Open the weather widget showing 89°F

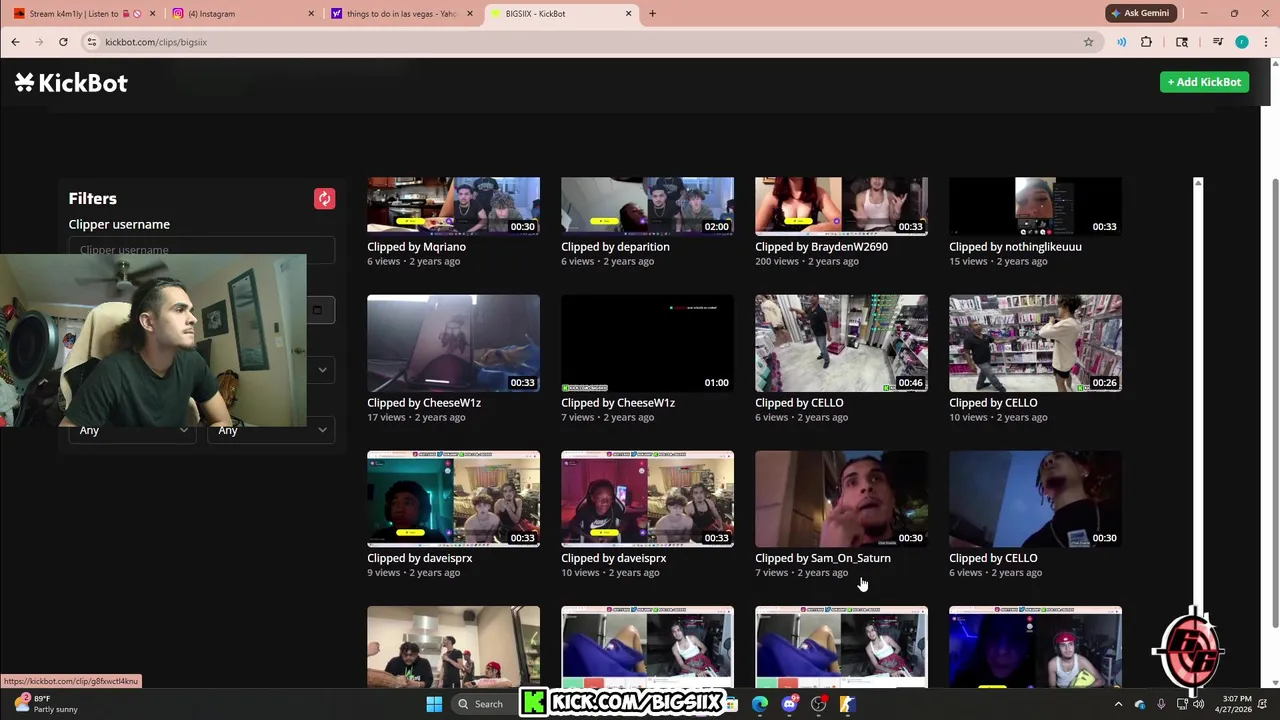45,703
